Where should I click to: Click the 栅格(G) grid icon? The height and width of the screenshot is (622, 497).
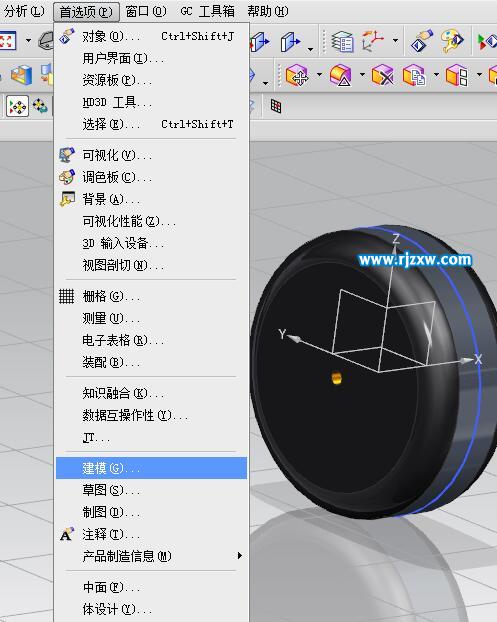click(x=67, y=296)
